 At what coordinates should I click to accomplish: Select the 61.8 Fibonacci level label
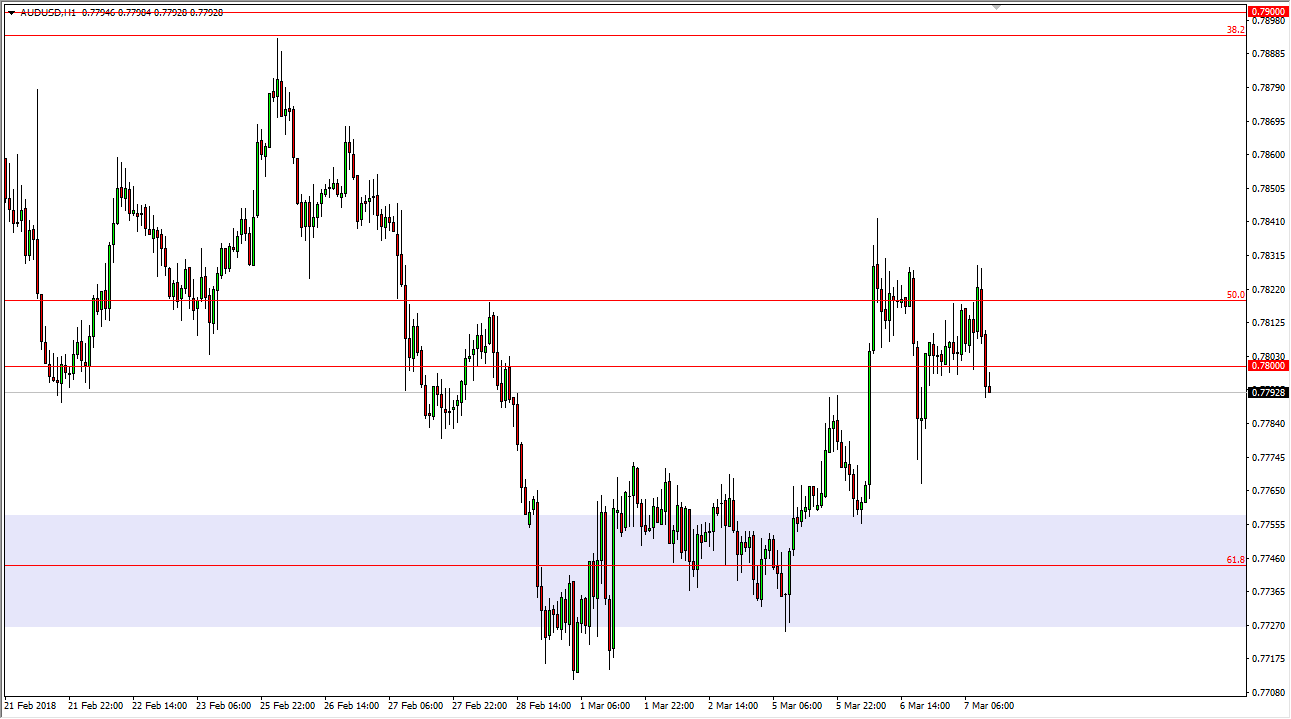[1236, 560]
